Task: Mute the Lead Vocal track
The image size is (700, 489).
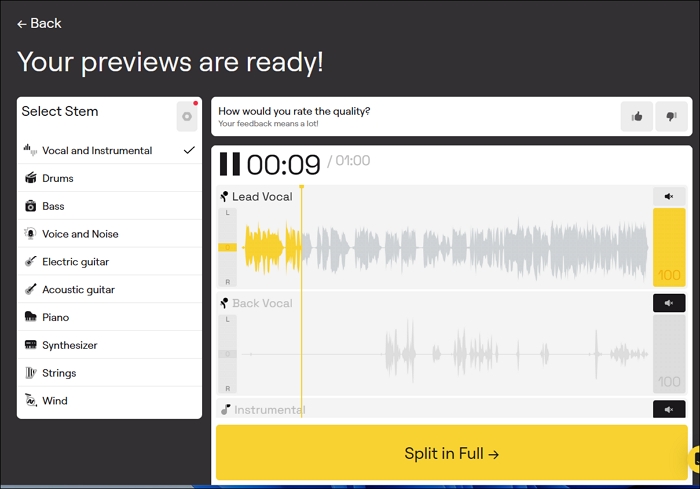Action: click(669, 197)
